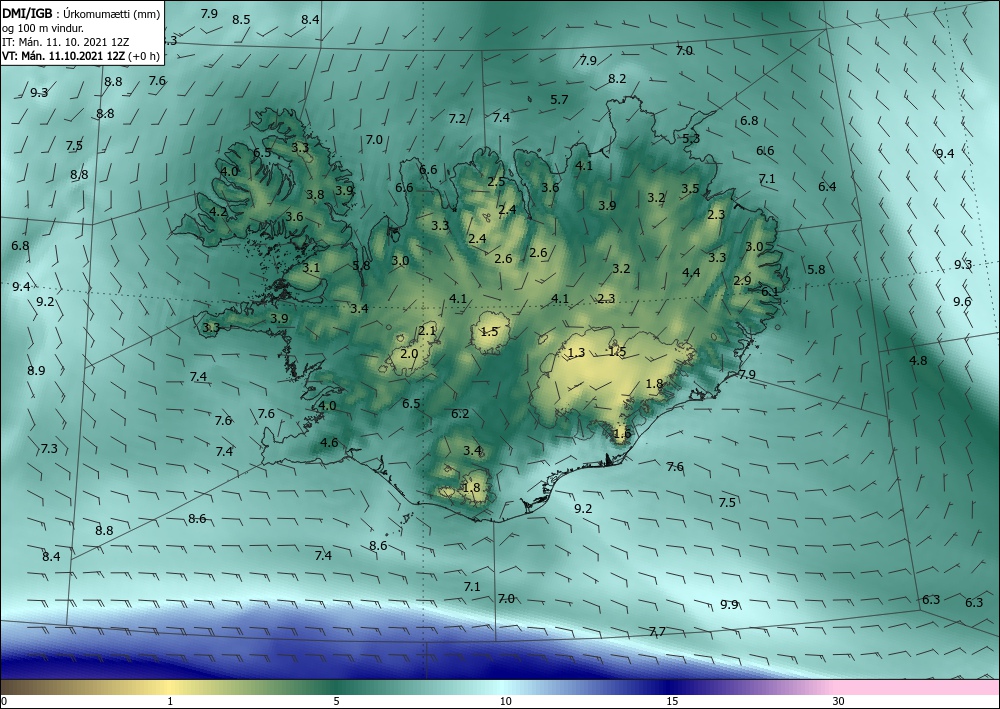Screen dimensions: 1000x709
Task: Click the 2.5 value on the map
Action: tap(496, 182)
